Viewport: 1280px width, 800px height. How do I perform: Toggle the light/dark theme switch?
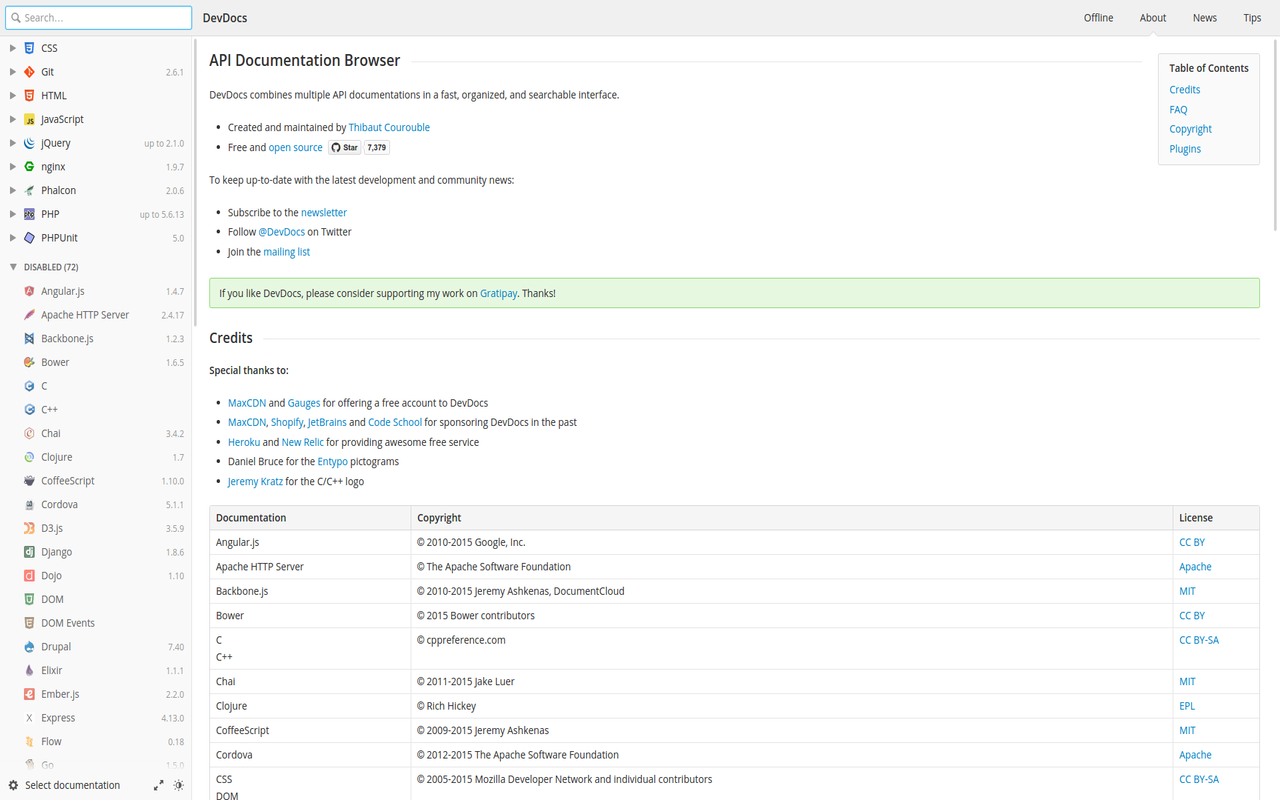tap(179, 785)
